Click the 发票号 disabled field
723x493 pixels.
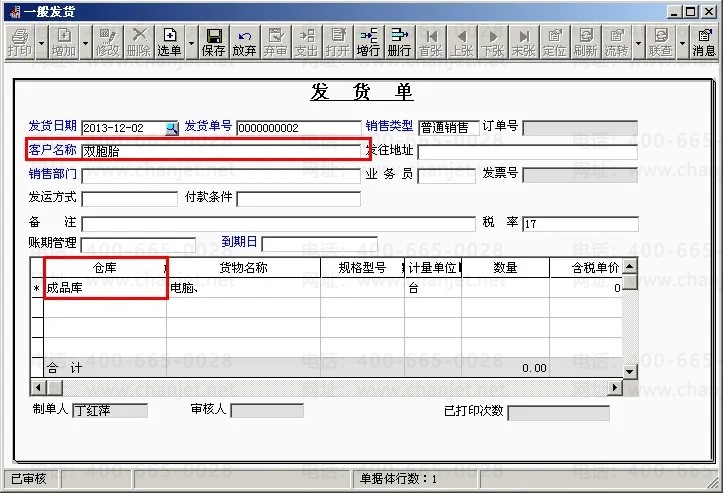pyautogui.click(x=580, y=175)
